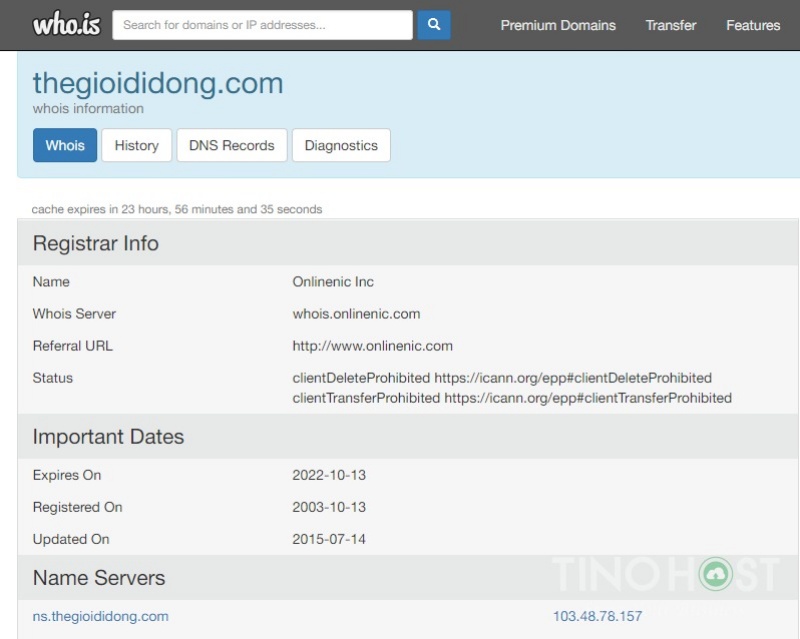Click the whois information subtitle
800x639 pixels.
coord(88,109)
